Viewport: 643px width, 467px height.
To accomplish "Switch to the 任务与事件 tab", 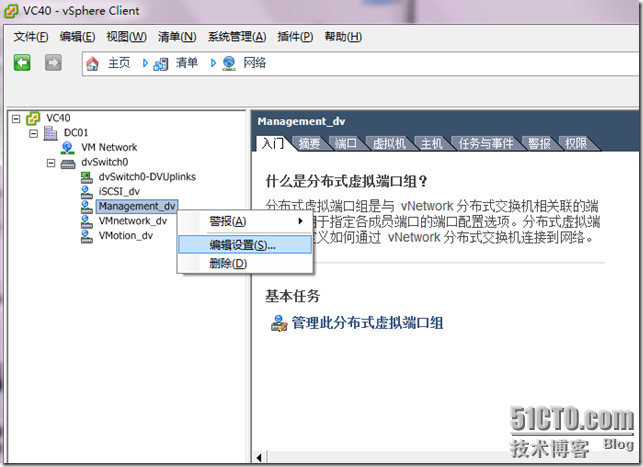I will coord(486,144).
